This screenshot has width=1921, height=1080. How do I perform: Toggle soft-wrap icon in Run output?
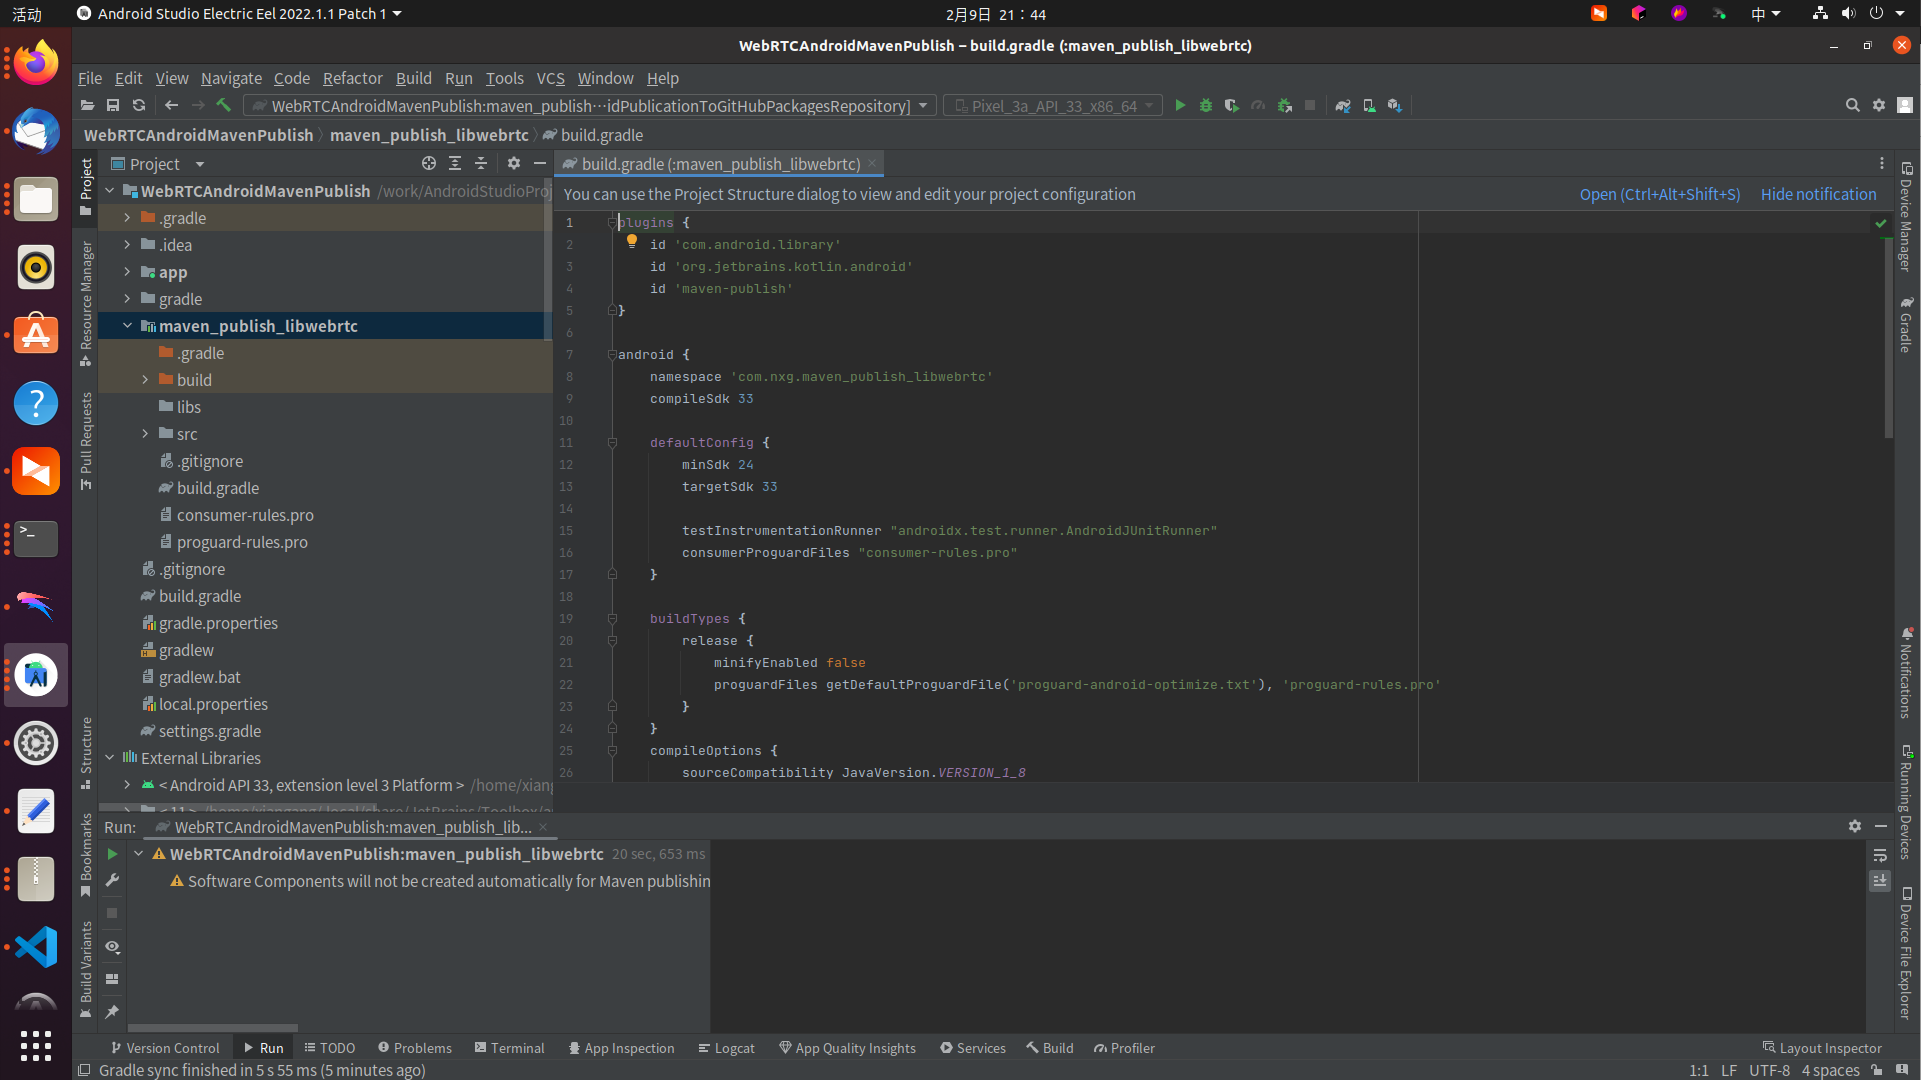(x=1880, y=855)
